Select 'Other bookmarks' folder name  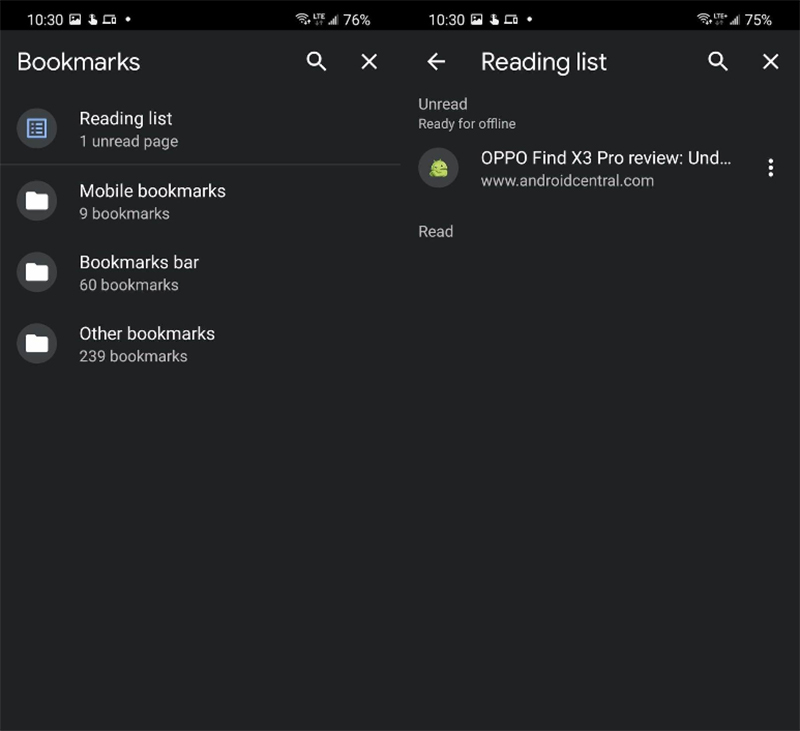(x=147, y=334)
